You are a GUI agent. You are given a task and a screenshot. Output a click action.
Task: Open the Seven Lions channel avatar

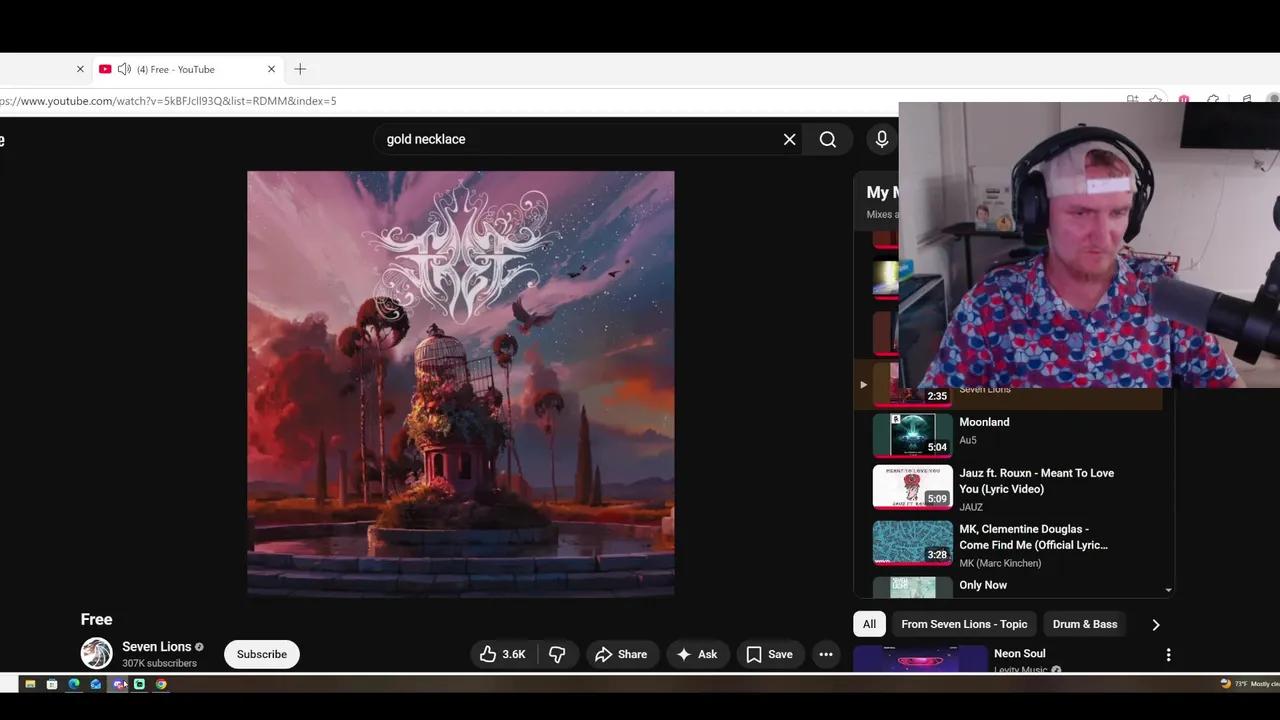pos(97,653)
